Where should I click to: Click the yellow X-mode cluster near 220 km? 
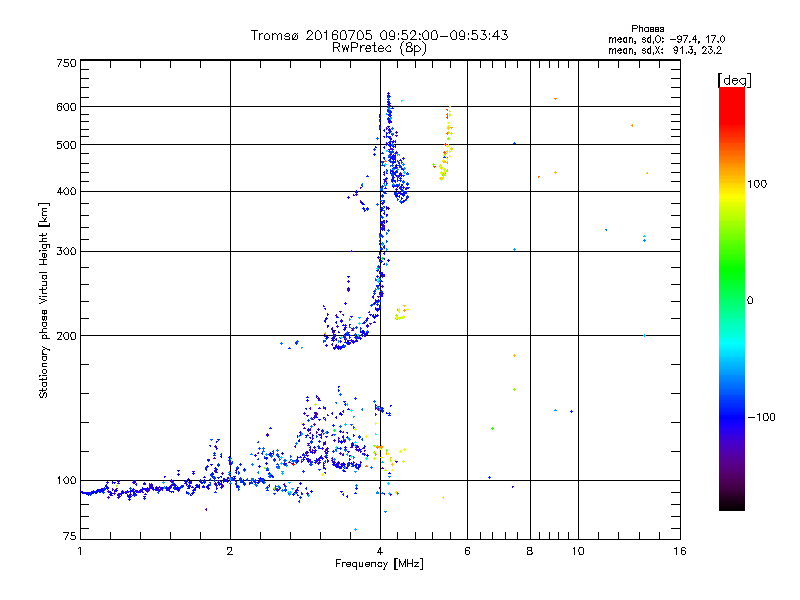tap(402, 313)
